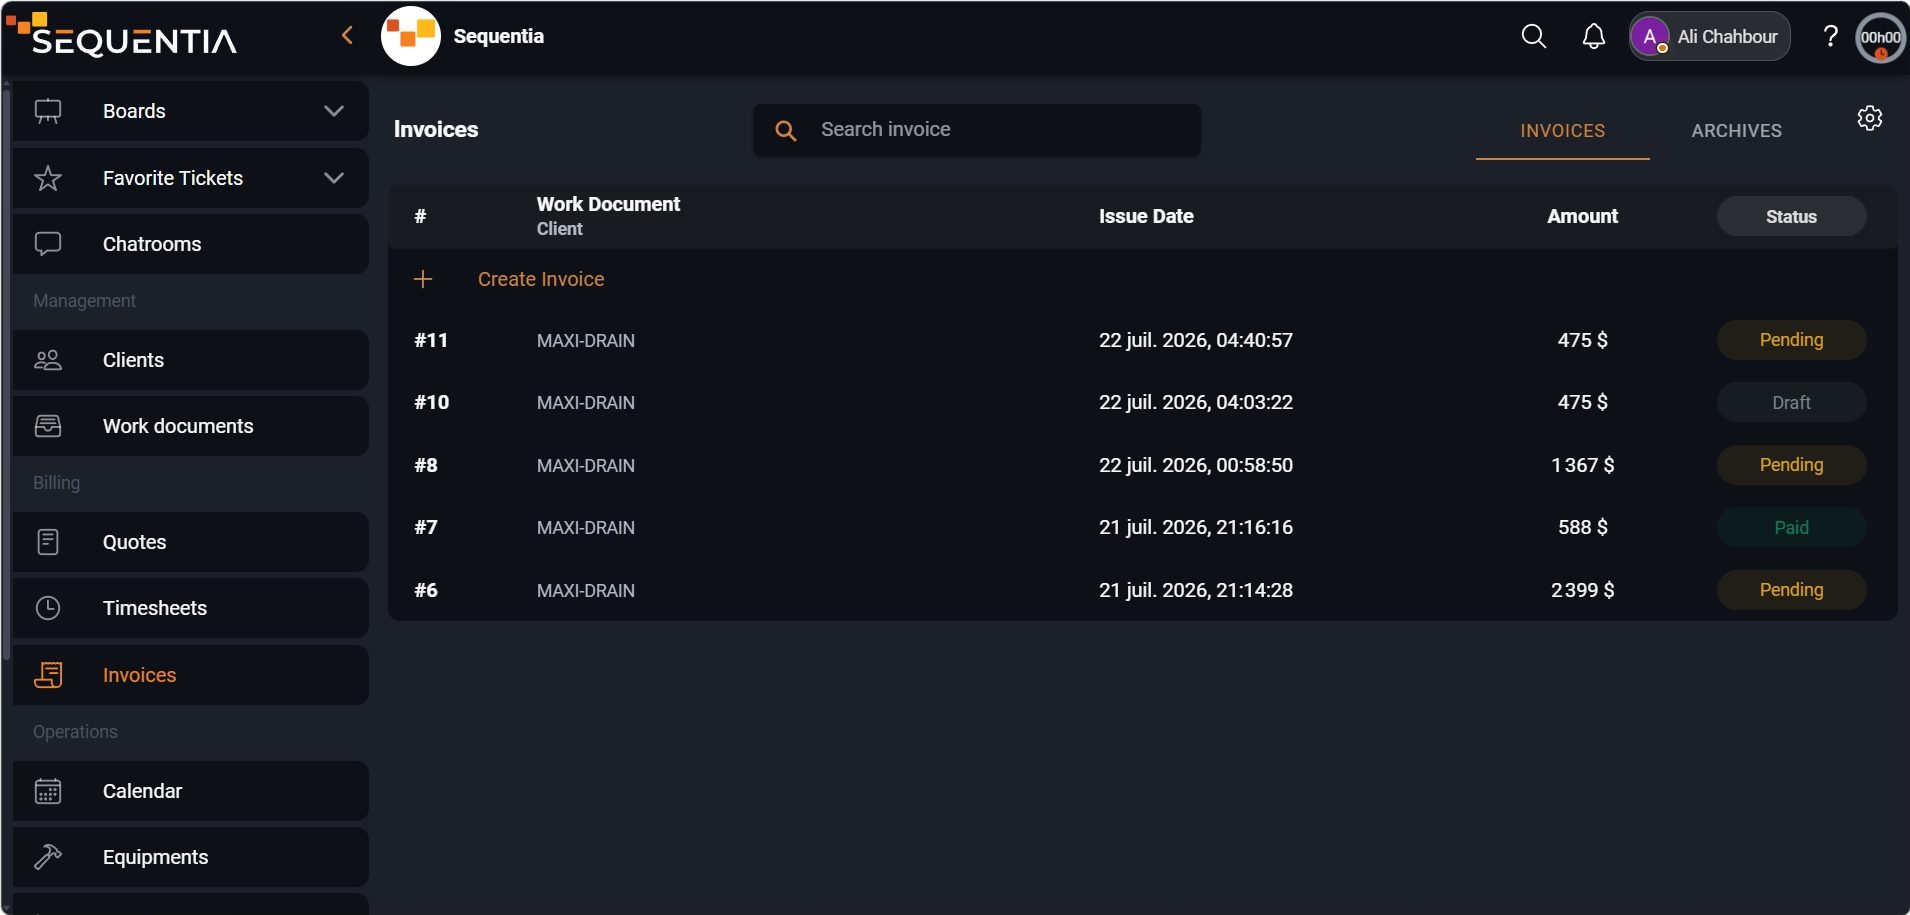Click the 588 $ amount
The width and height of the screenshot is (1910, 915).
pyautogui.click(x=1583, y=527)
